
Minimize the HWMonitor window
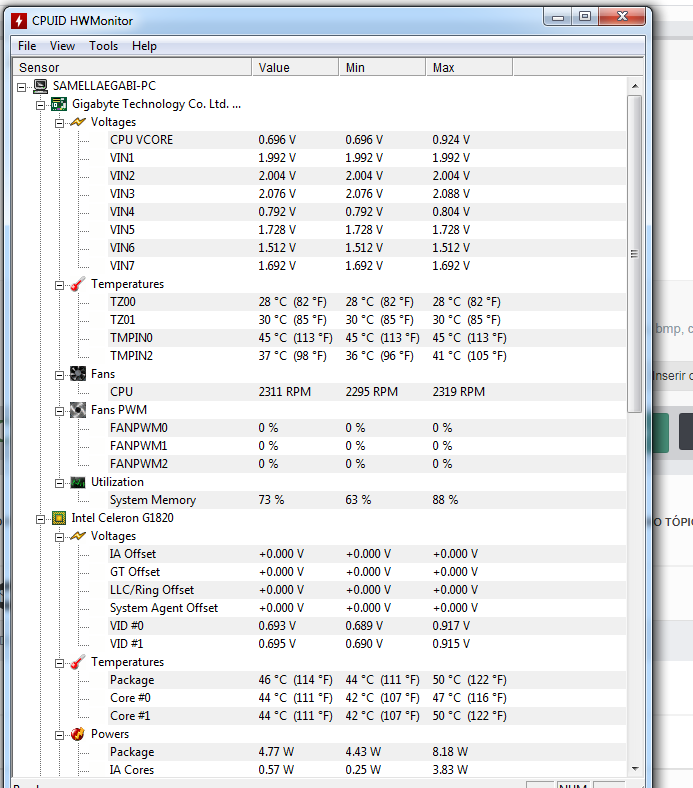click(x=558, y=18)
